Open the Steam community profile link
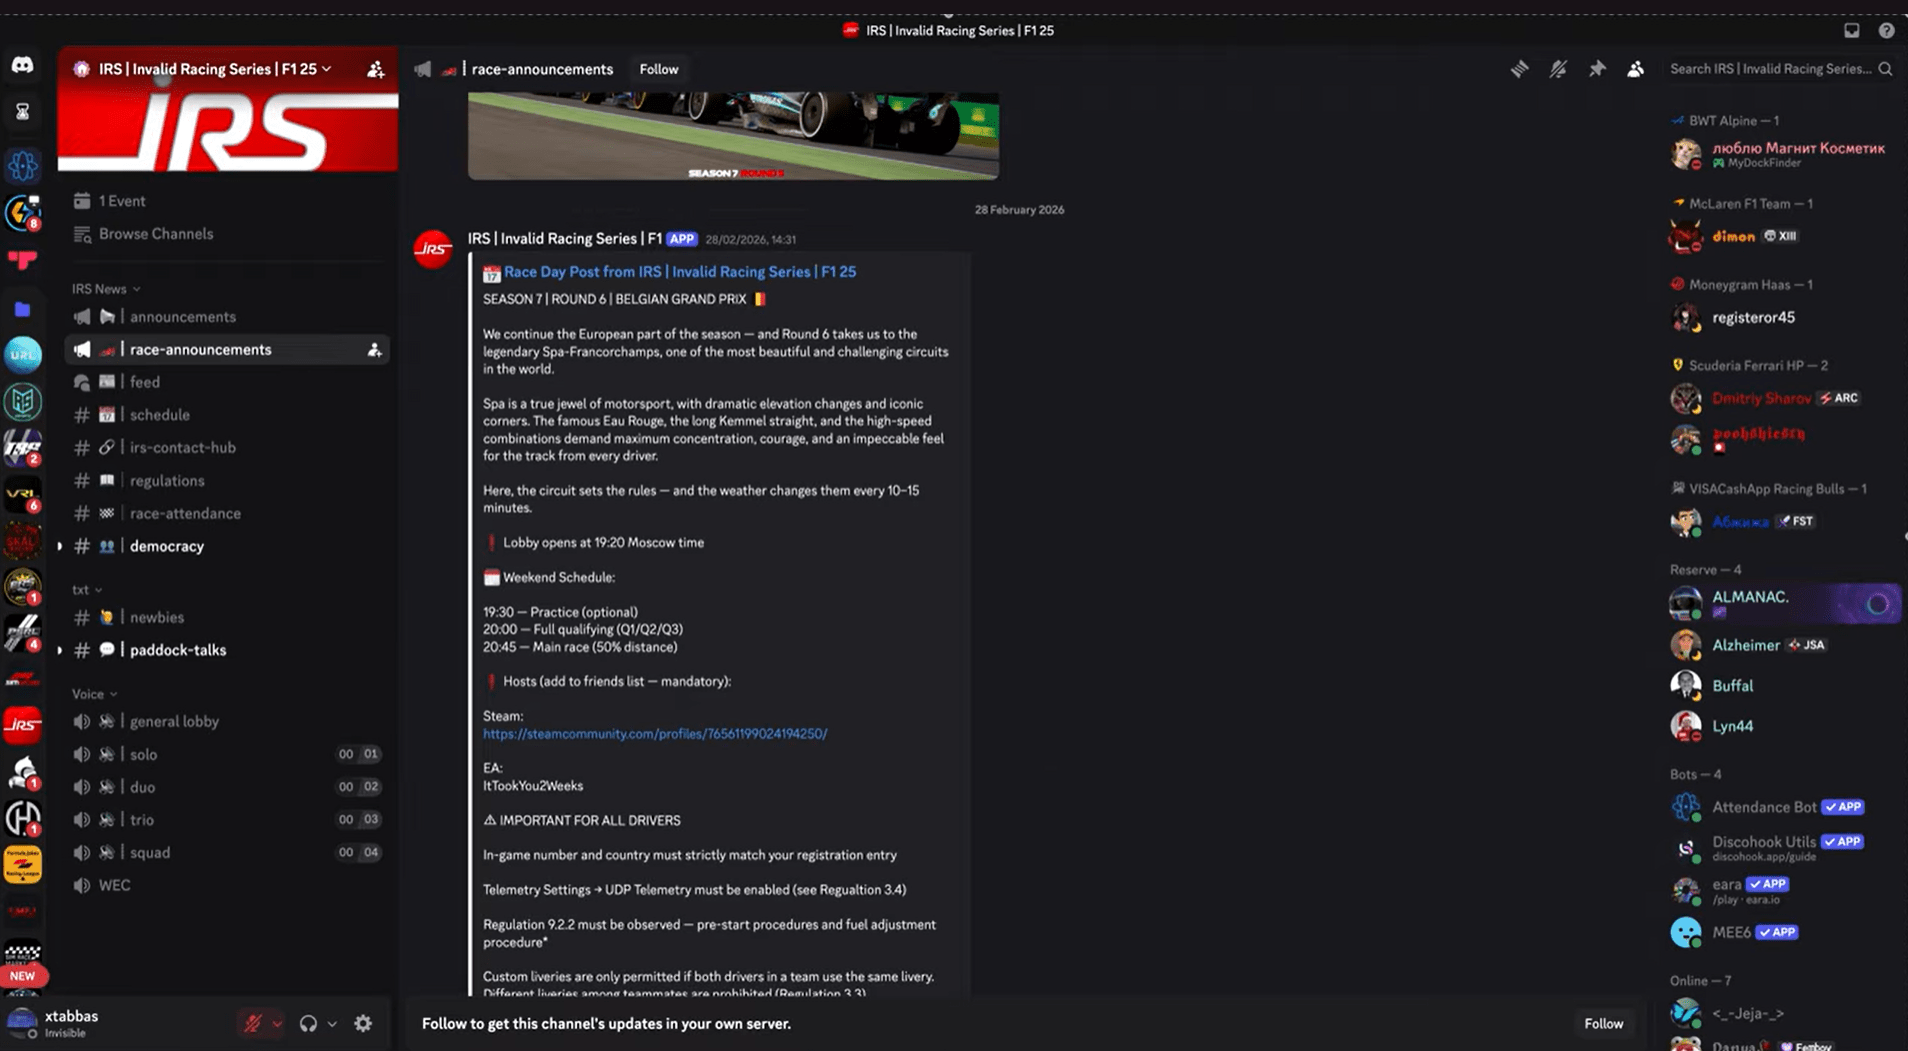The height and width of the screenshot is (1051, 1908). pos(655,734)
